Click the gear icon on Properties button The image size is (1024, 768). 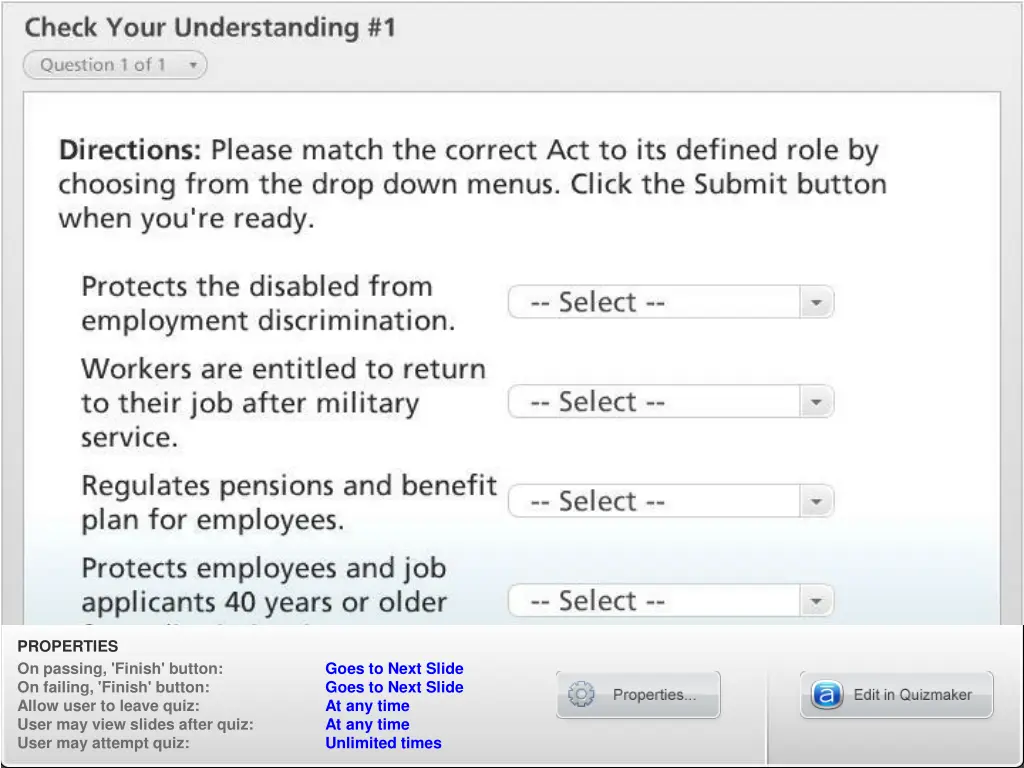[x=581, y=694]
